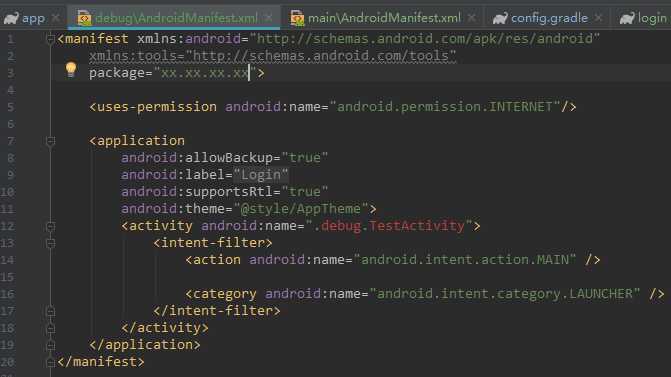Click the android.intent.category.LAUNCHER value
Image resolution: width=671 pixels, height=377 pixels.
pos(505,294)
